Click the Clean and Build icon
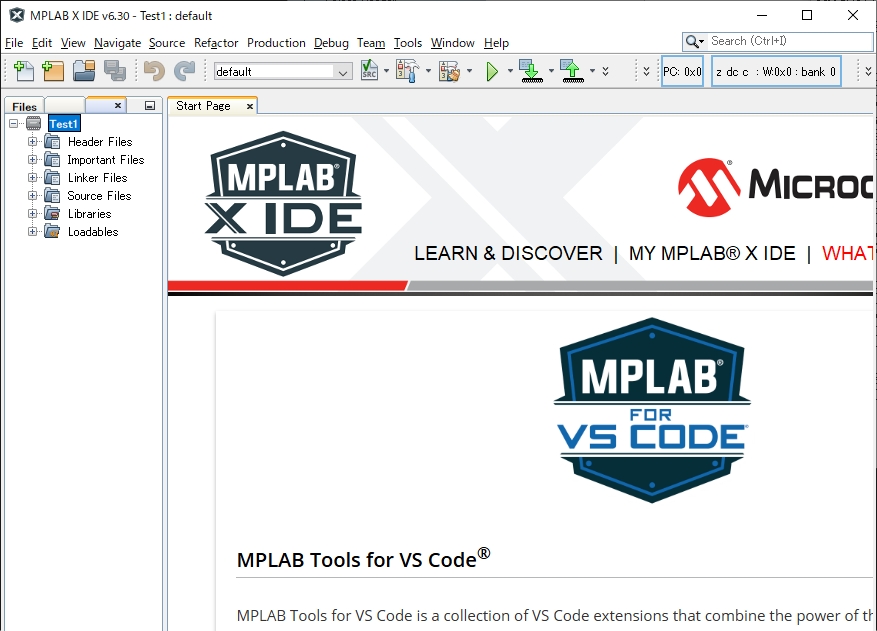Screen dimensions: 877x631 click(x=449, y=71)
